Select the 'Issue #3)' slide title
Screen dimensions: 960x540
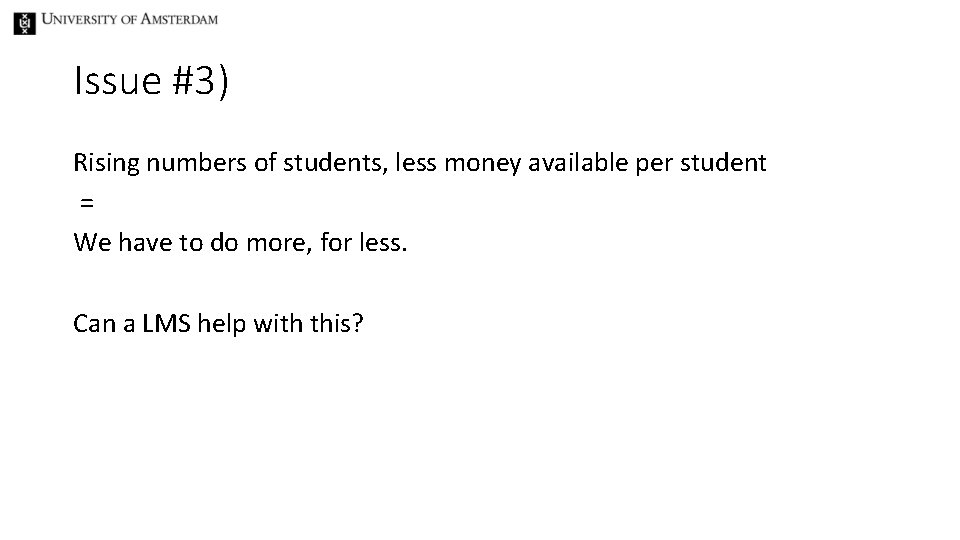pyautogui.click(x=151, y=82)
